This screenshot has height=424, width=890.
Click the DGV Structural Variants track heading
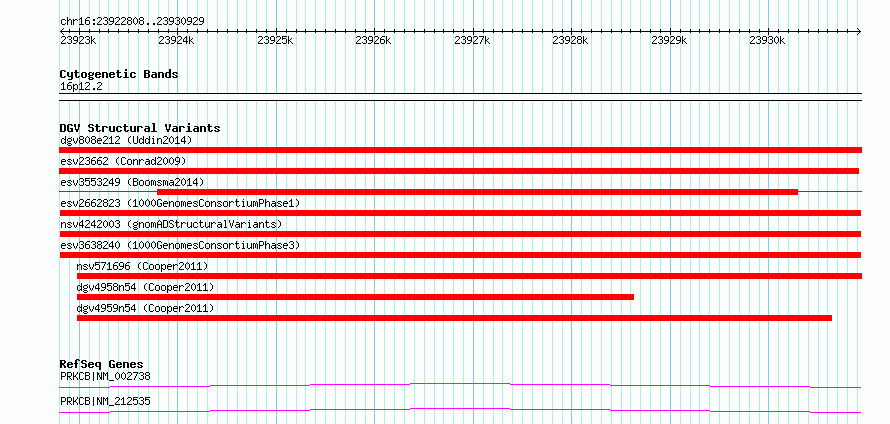[140, 128]
